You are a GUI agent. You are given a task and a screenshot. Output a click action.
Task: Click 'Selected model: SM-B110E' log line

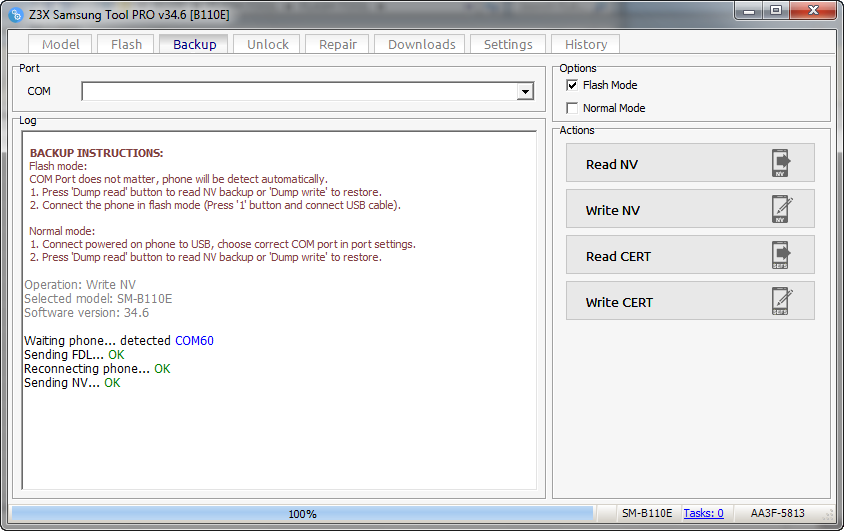[x=98, y=299]
